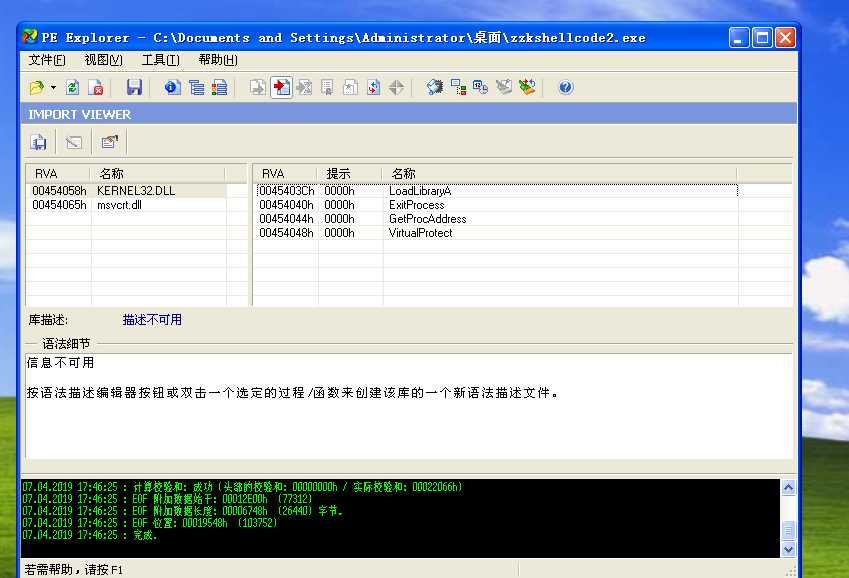Select the msvcrt.dll library row
The height and width of the screenshot is (578, 849).
(128, 205)
